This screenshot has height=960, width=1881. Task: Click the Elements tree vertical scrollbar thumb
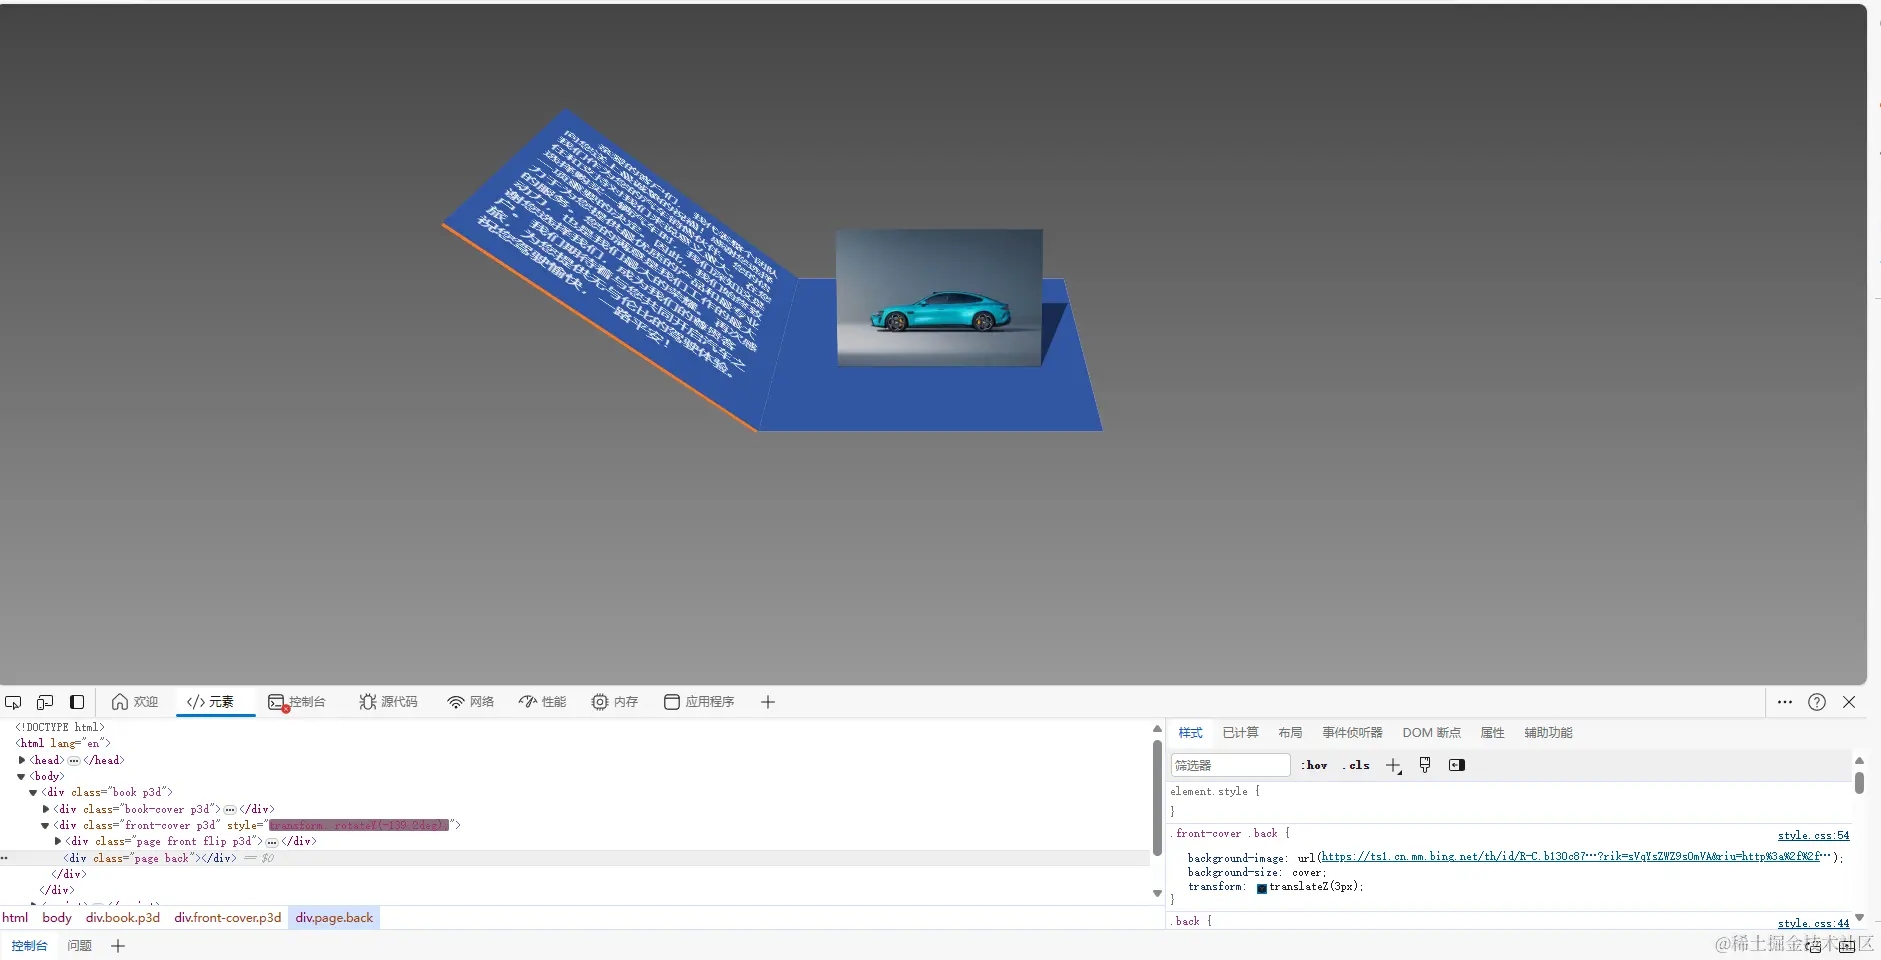(x=1157, y=798)
